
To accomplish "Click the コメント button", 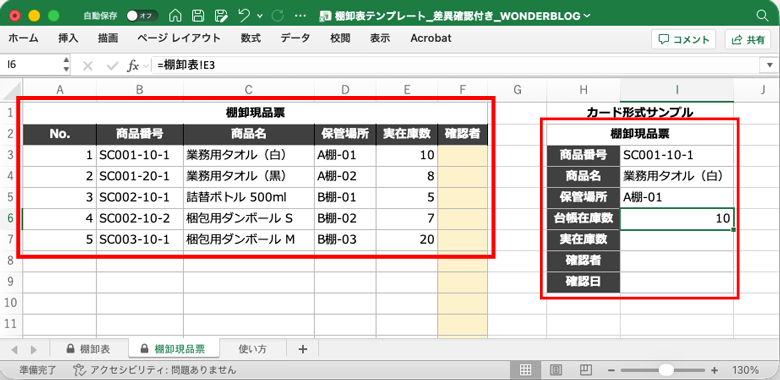I will pos(683,40).
